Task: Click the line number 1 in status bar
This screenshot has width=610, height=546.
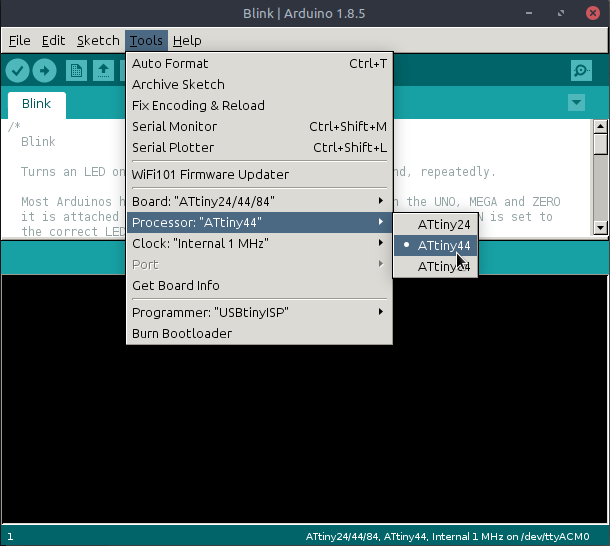Action: [10, 537]
